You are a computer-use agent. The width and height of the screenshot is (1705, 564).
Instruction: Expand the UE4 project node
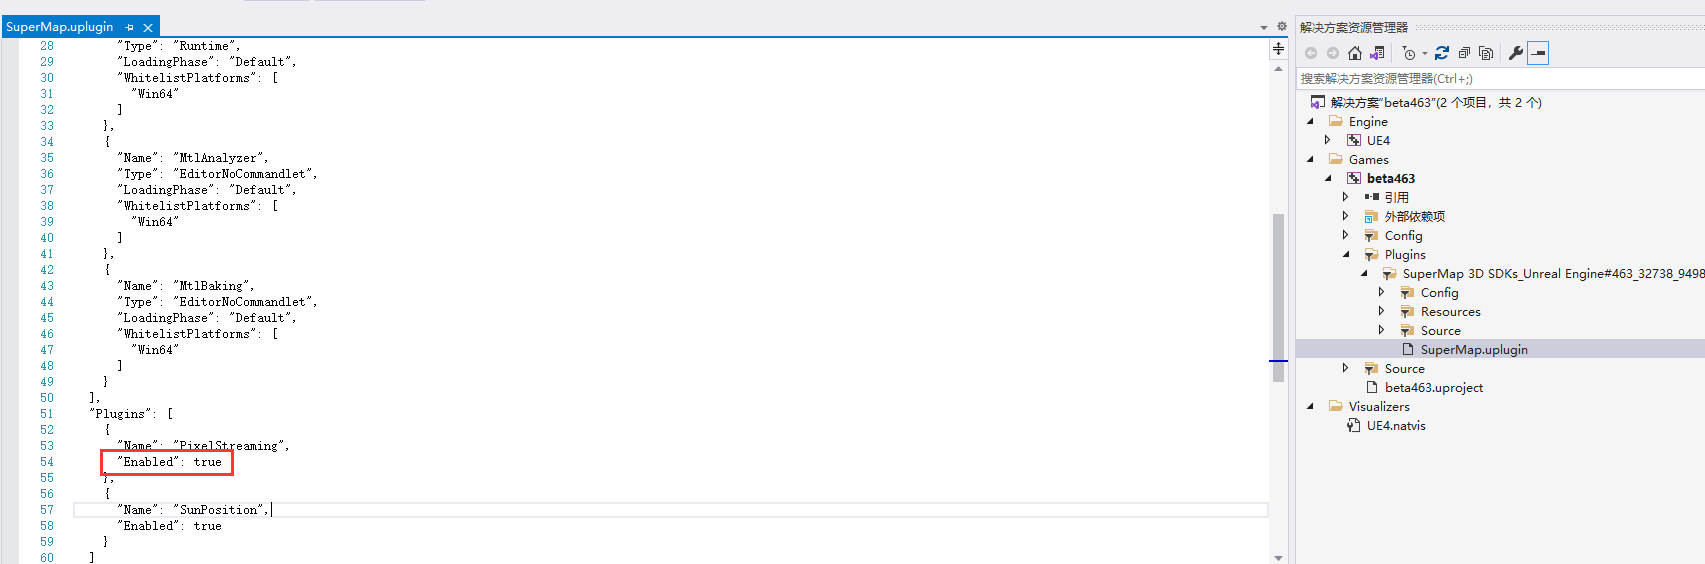pos(1327,140)
